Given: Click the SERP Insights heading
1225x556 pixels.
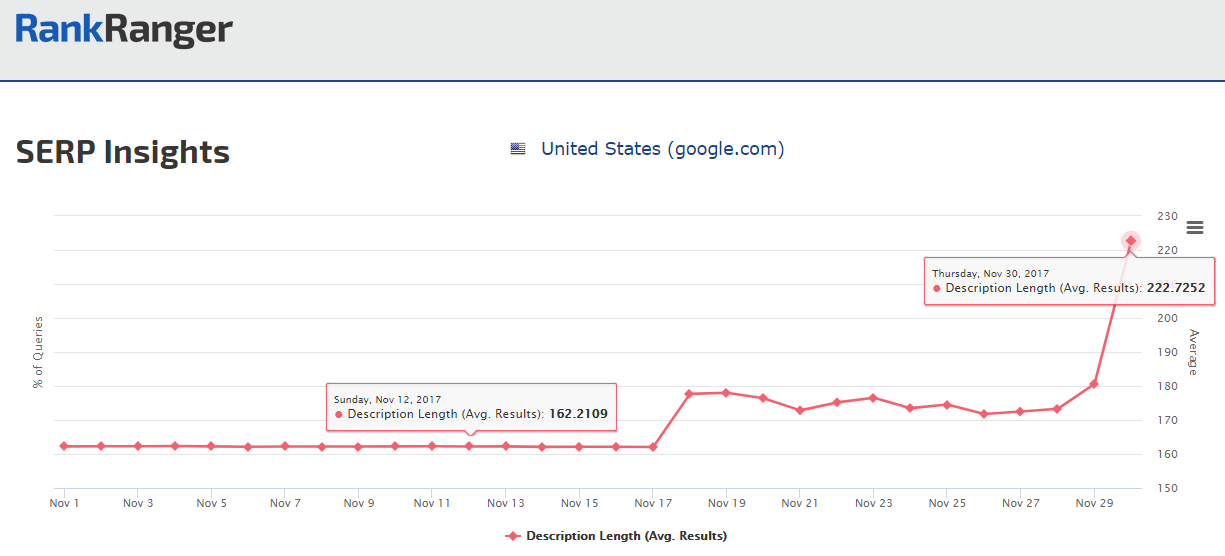Looking at the screenshot, I should (x=123, y=152).
